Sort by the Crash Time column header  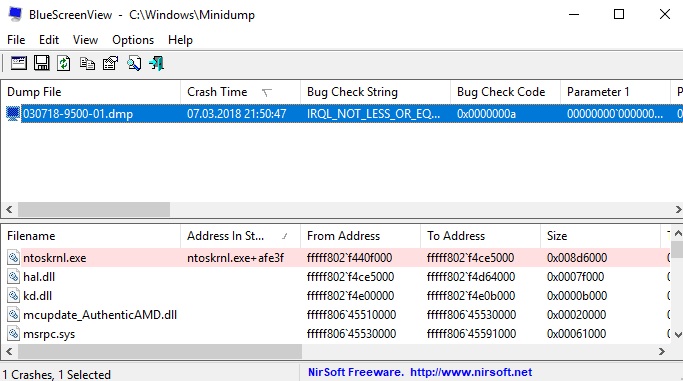click(240, 92)
